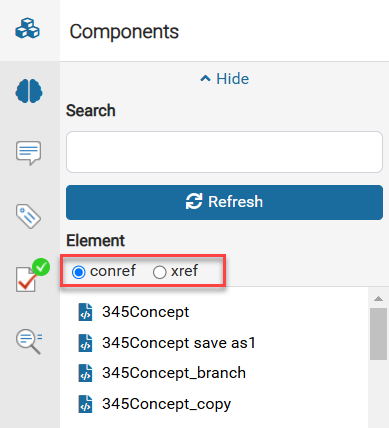Focus the Search input field
This screenshot has height=428, width=389.
224,152
